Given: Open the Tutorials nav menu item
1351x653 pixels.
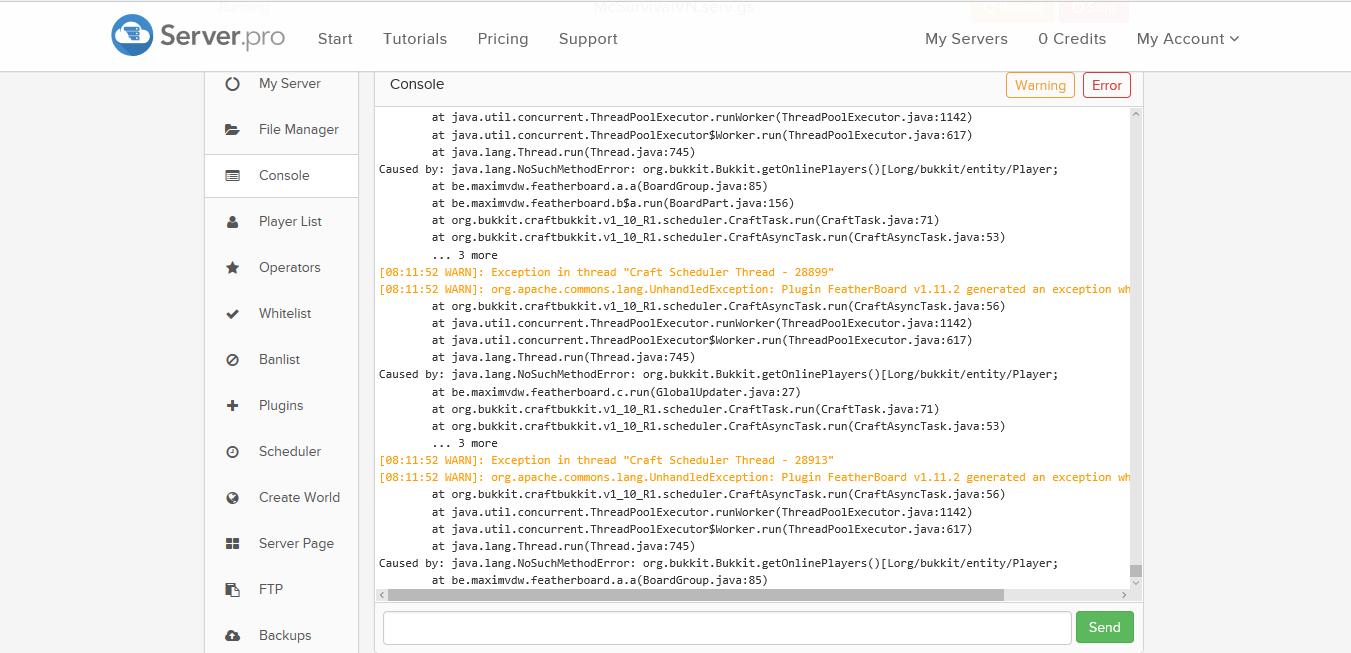Looking at the screenshot, I should click(415, 39).
